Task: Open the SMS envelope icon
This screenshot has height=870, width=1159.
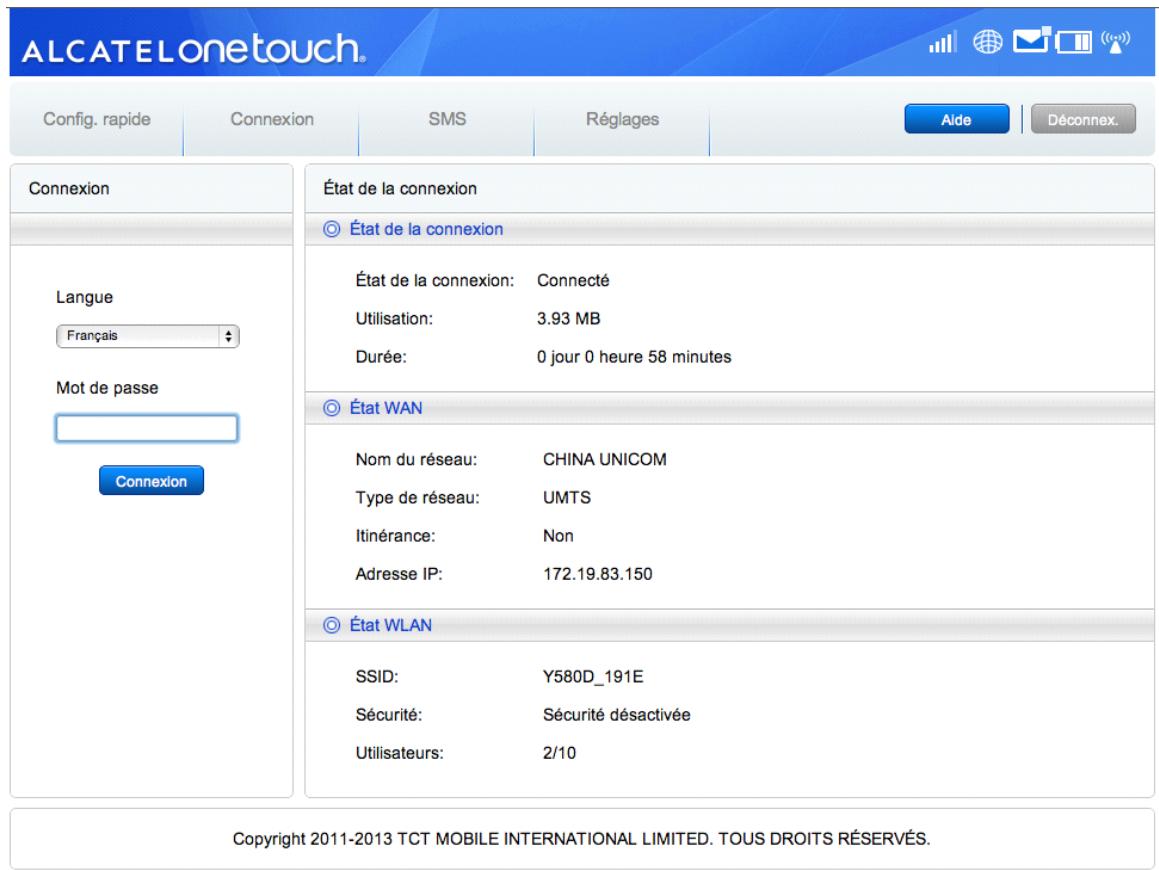Action: tap(1032, 41)
